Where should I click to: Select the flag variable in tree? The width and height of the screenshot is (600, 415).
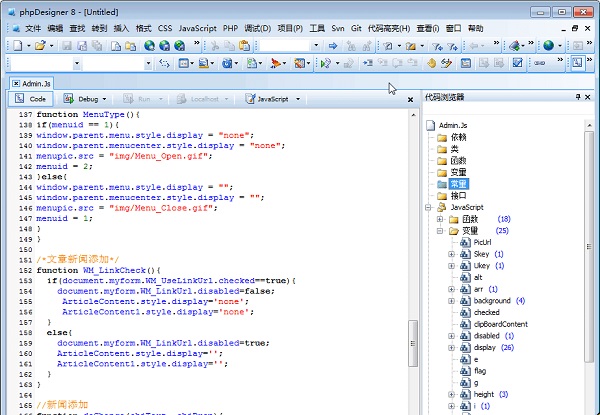[x=480, y=371]
